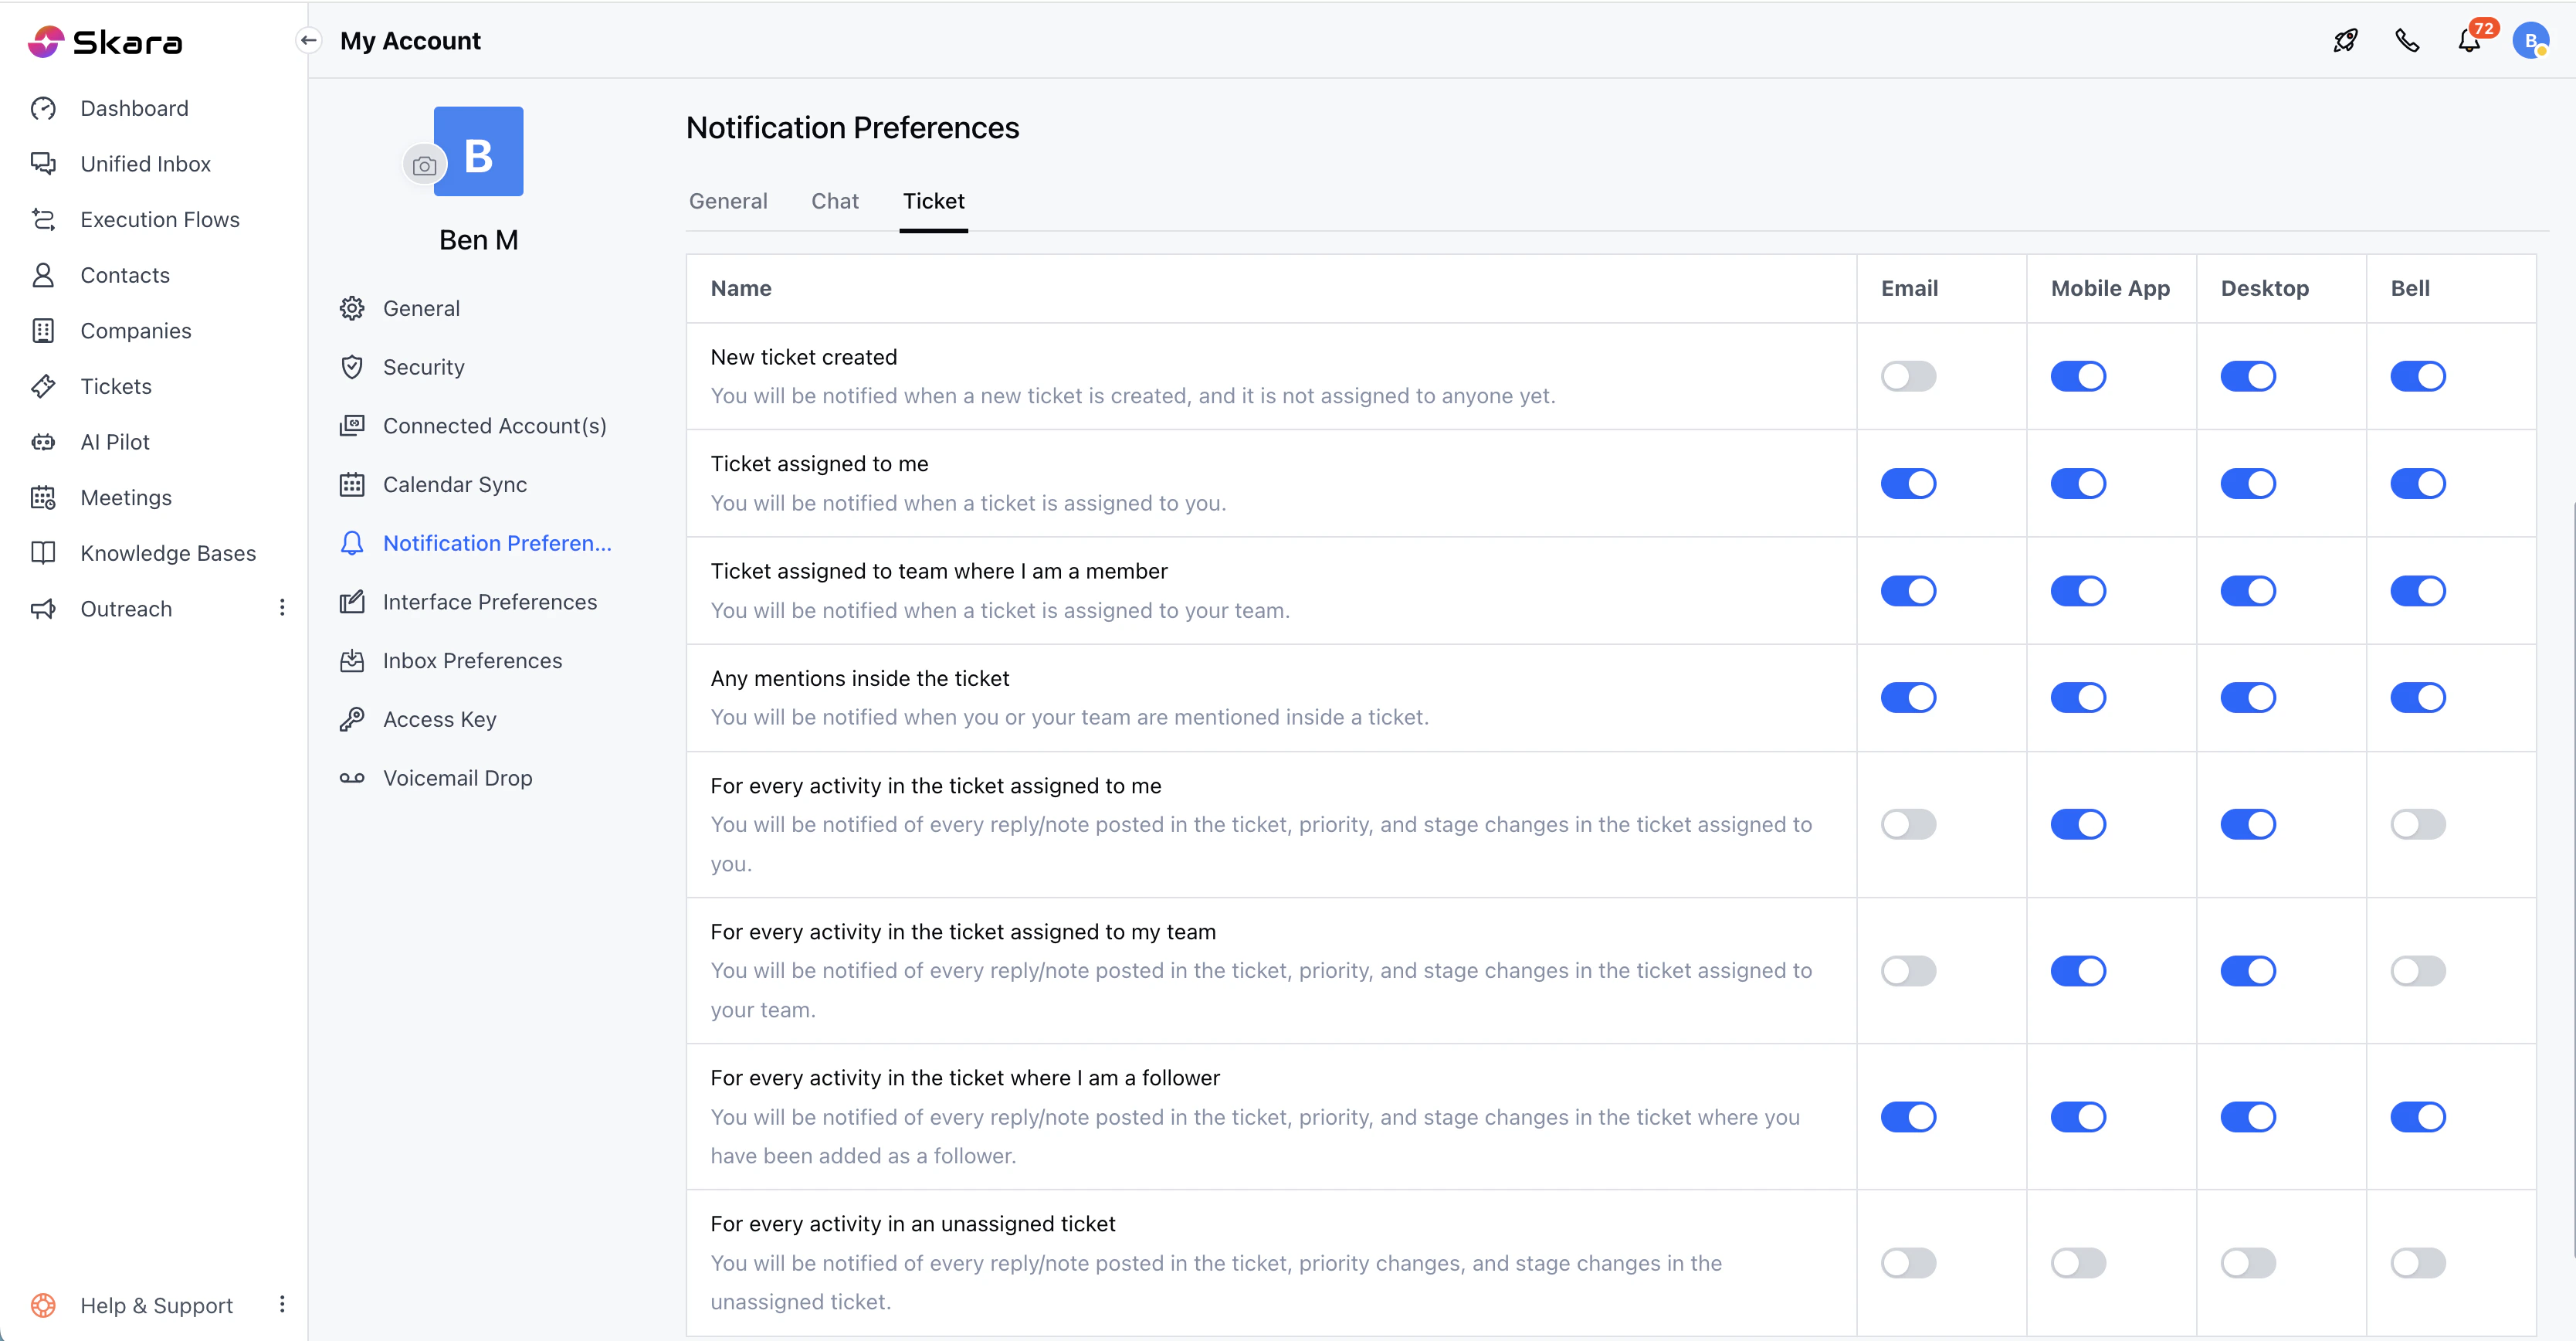Screen dimensions: 2576x1341
Task: Open more options next to Outreach
Action: [x=282, y=608]
